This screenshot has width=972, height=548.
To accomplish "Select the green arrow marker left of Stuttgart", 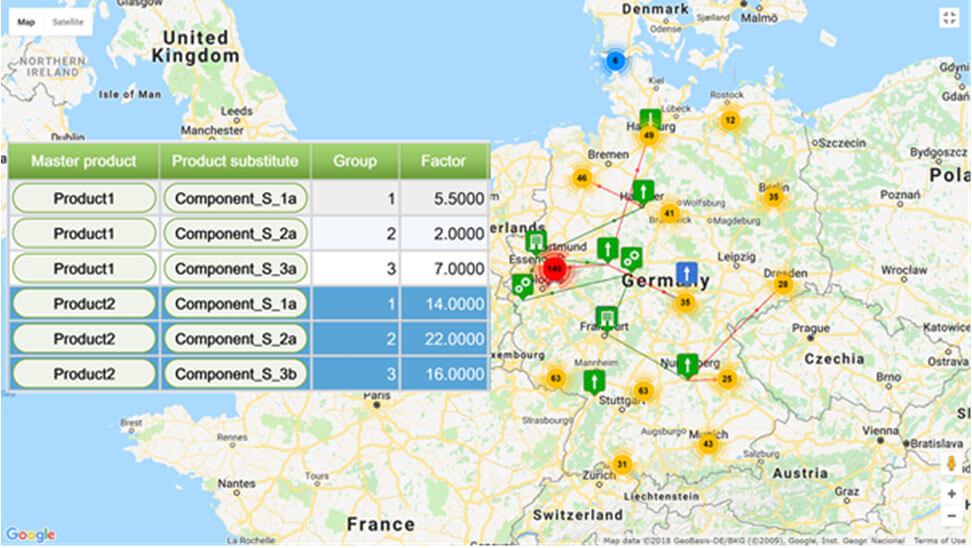I will [x=594, y=381].
